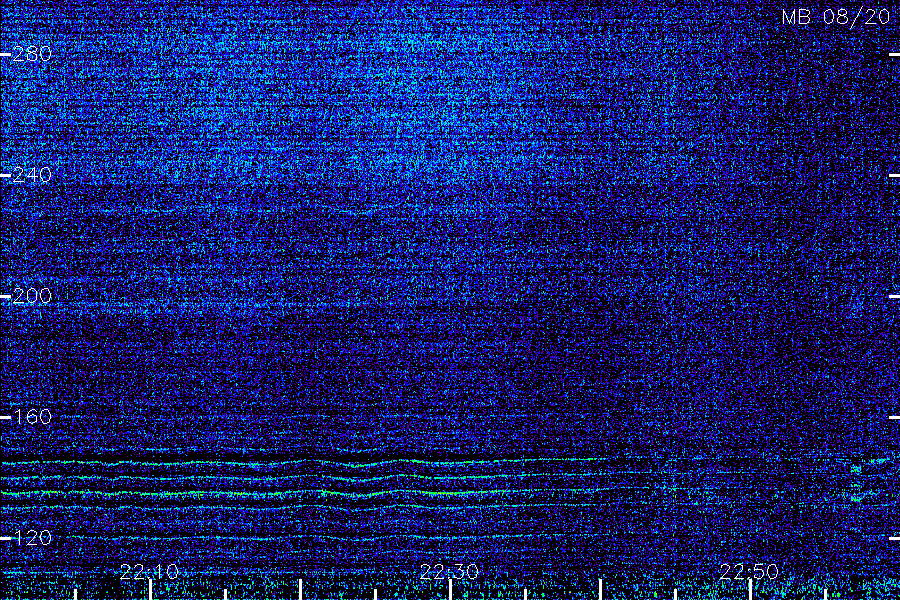Click the 280 altitude axis label
The width and height of the screenshot is (900, 600).
[32, 55]
